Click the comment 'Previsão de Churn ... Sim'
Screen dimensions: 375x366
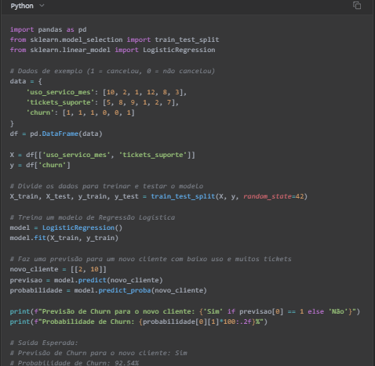tap(98, 353)
